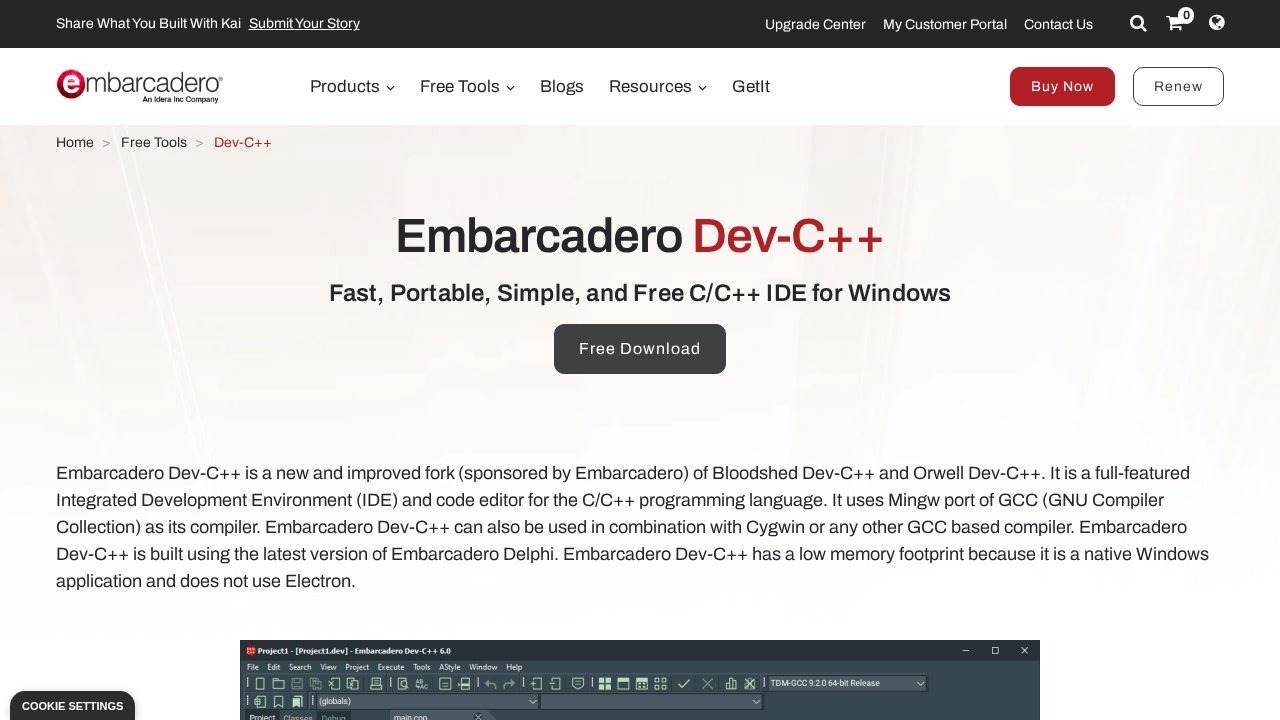Click Edit menu in Dev-C++ screenshot
The width and height of the screenshot is (1280, 720).
[x=274, y=667]
